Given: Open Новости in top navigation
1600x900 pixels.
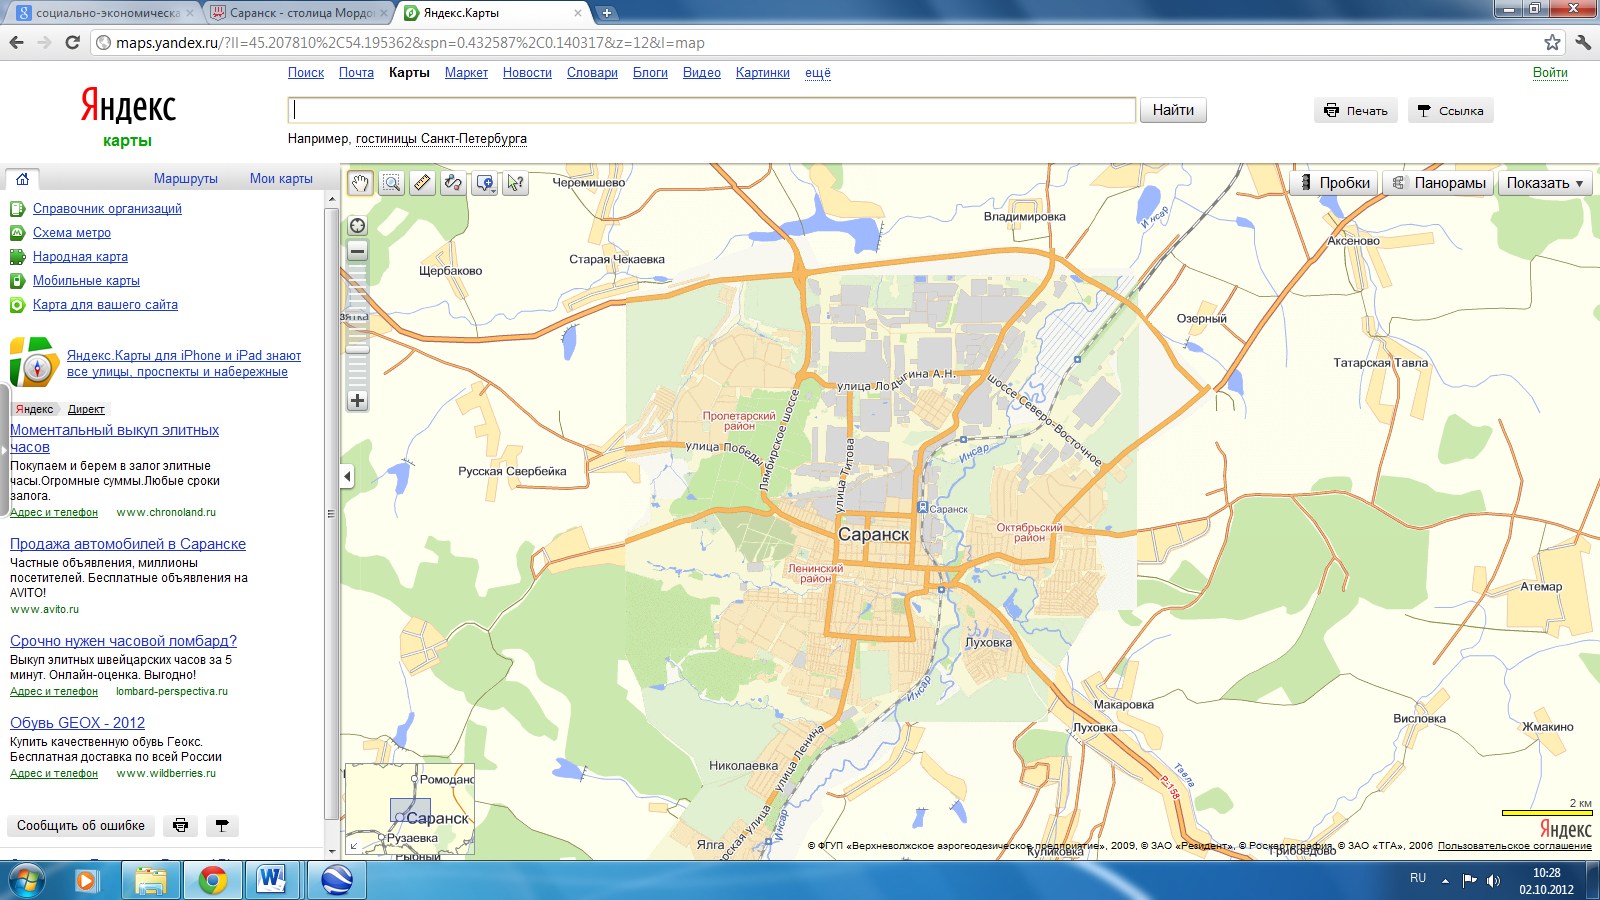Looking at the screenshot, I should click(x=527, y=73).
